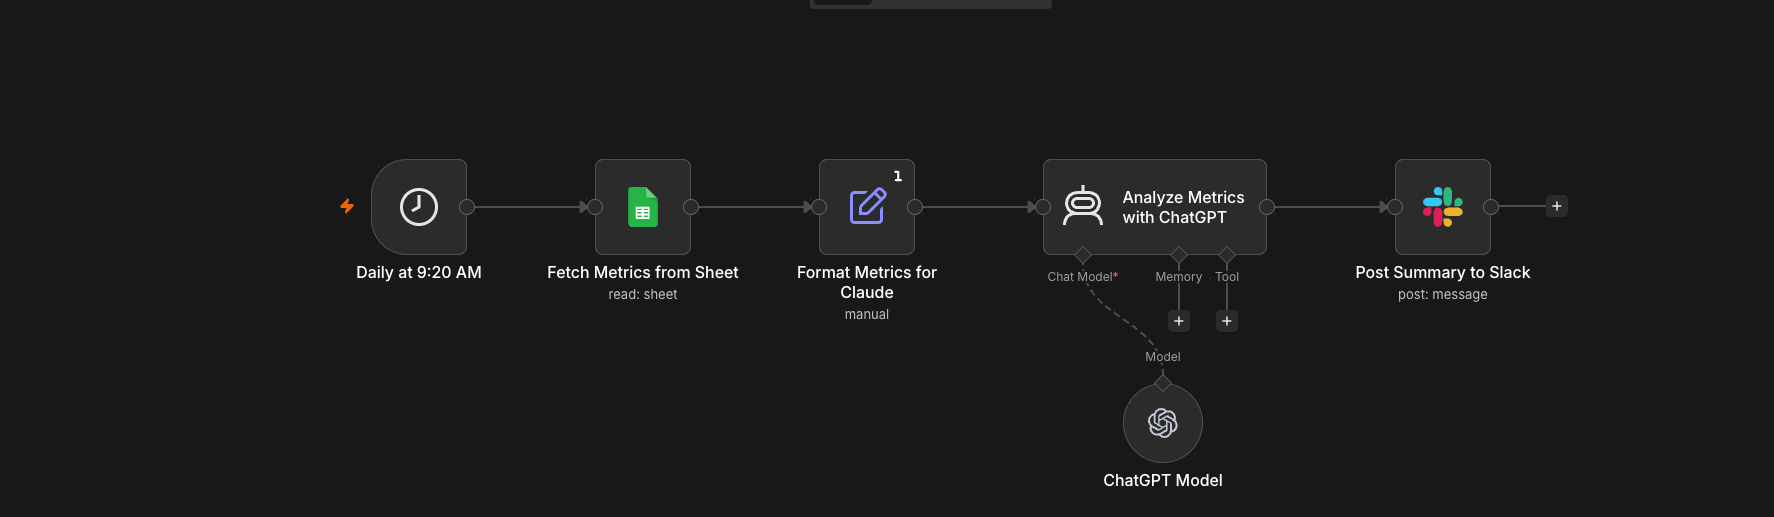Click the 'Fetch Metrics from Sheet' label

643,272
